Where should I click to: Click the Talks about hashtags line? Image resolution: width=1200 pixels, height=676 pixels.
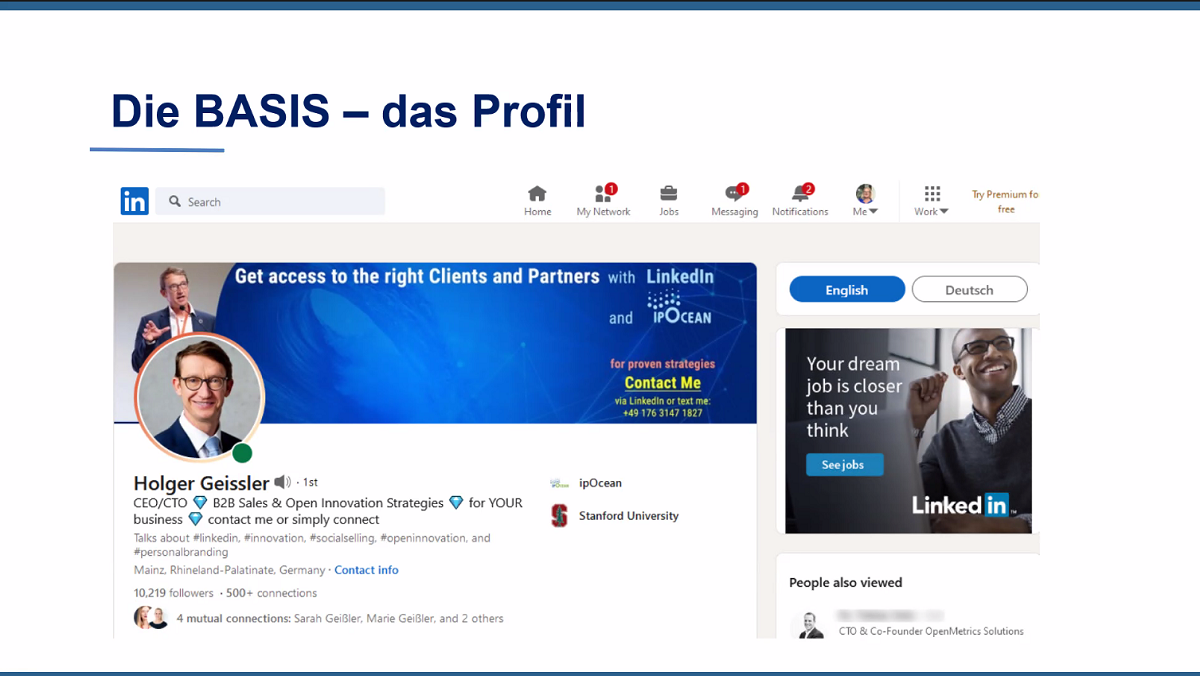coord(312,545)
